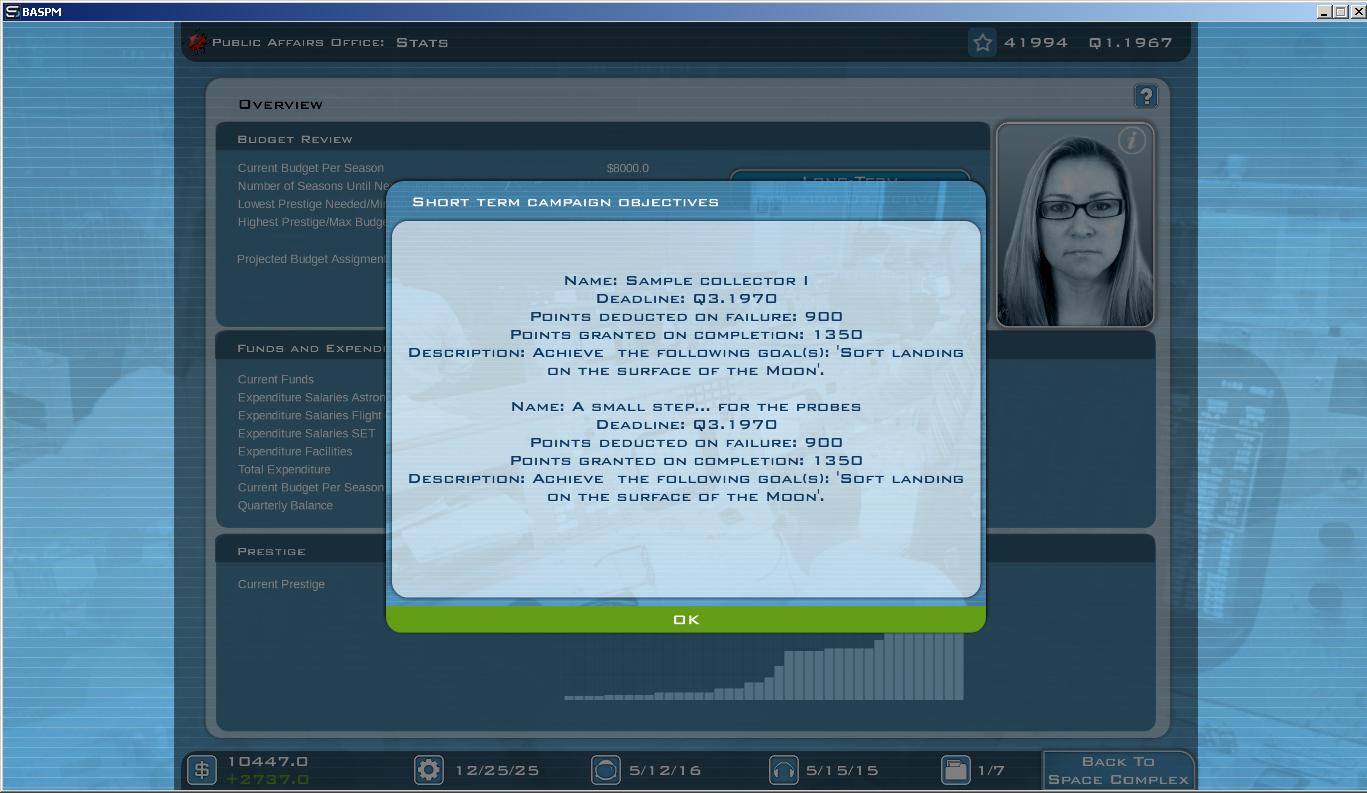This screenshot has height=793, width=1367.
Task: Click the 'Name: Sample collector I' text
Action: click(x=686, y=281)
